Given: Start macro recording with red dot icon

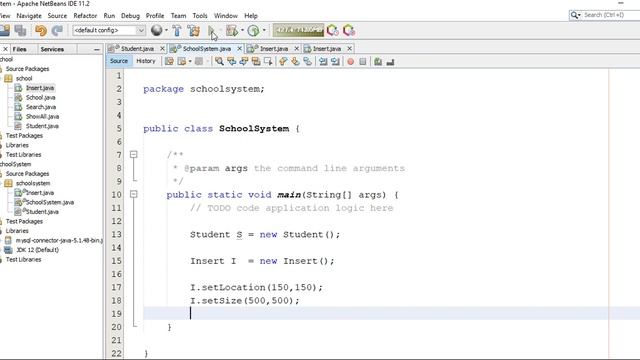Looking at the screenshot, I should point(350,62).
